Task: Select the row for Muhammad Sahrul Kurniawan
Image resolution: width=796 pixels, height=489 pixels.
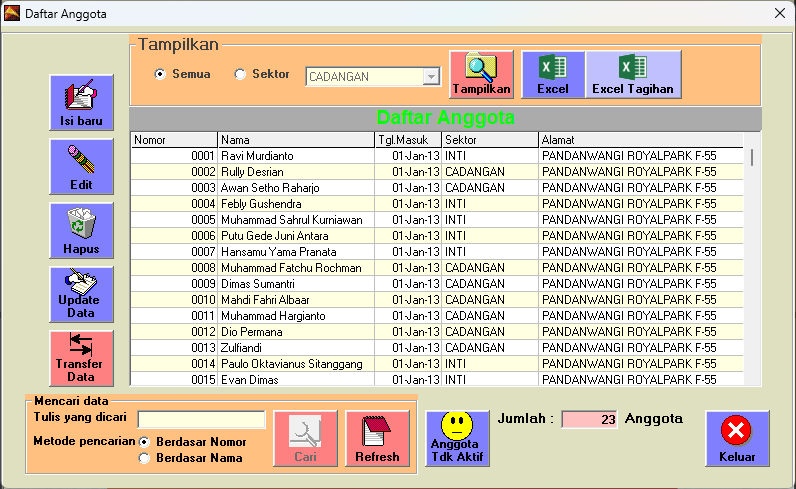Action: 437,220
